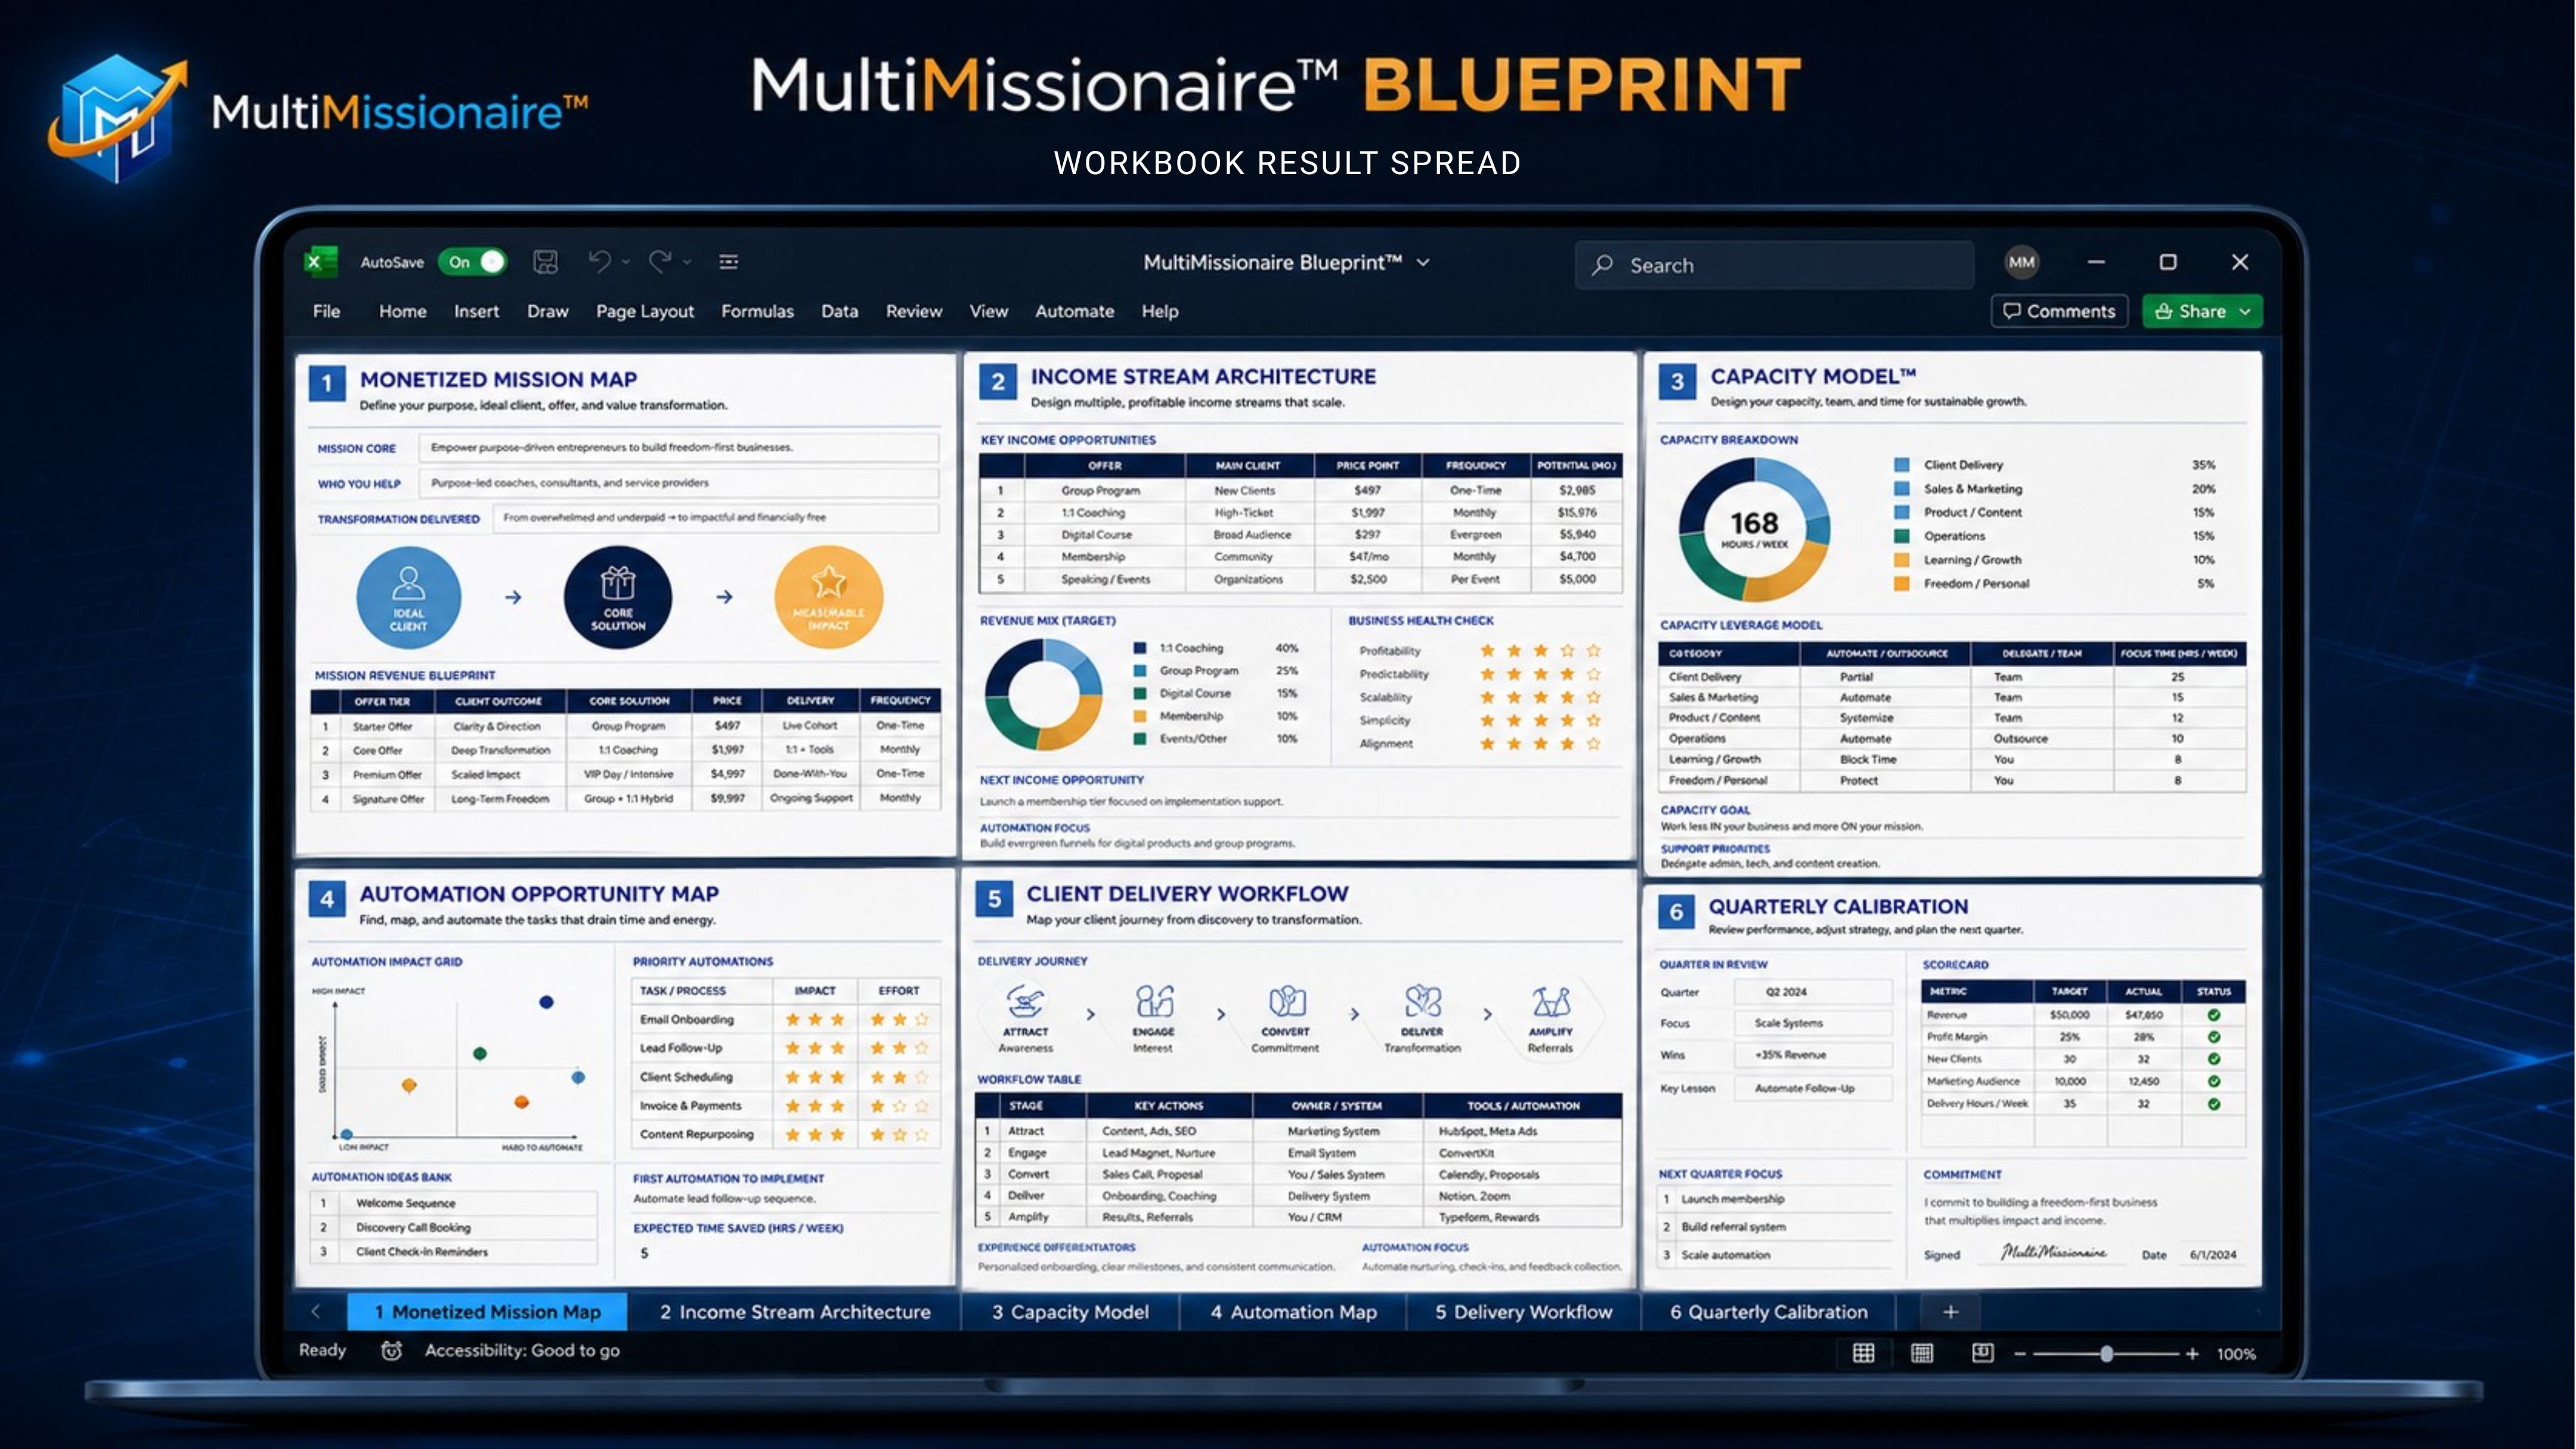
Task: Click the Ideal Client circle icon
Action: point(408,597)
